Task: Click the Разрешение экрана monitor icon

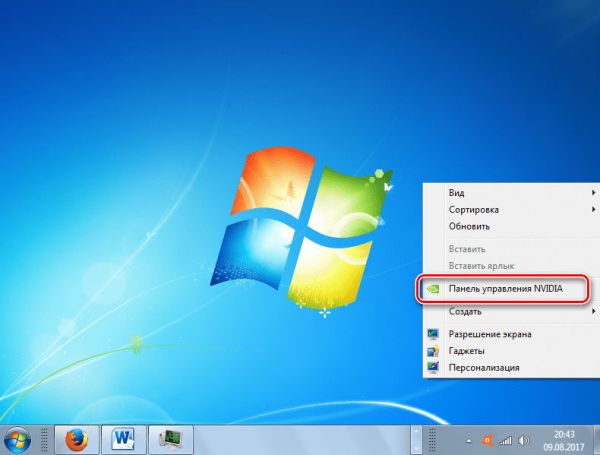Action: coord(433,334)
